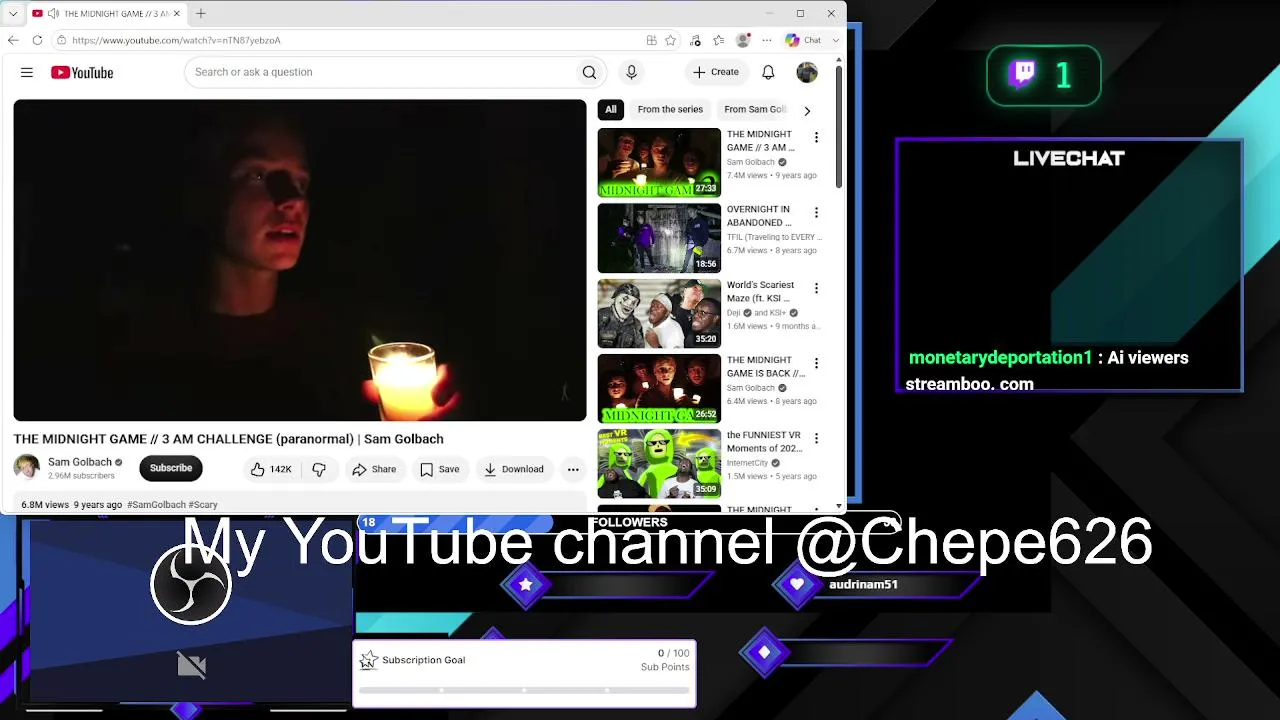The image size is (1280, 720).
Task: Select the From Sam Golbach chip
Action: (x=755, y=109)
